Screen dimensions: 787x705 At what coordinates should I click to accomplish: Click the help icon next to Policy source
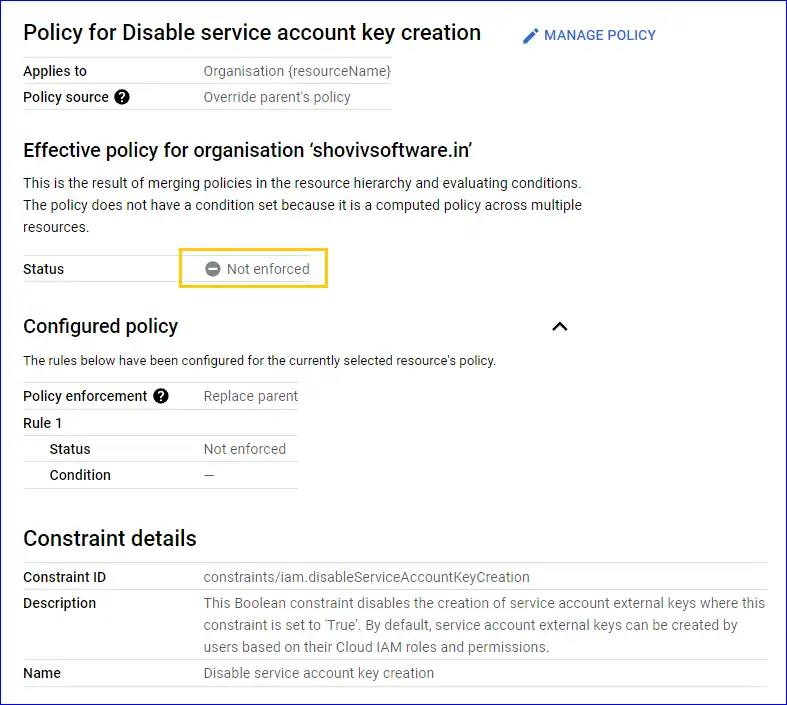pyautogui.click(x=122, y=97)
